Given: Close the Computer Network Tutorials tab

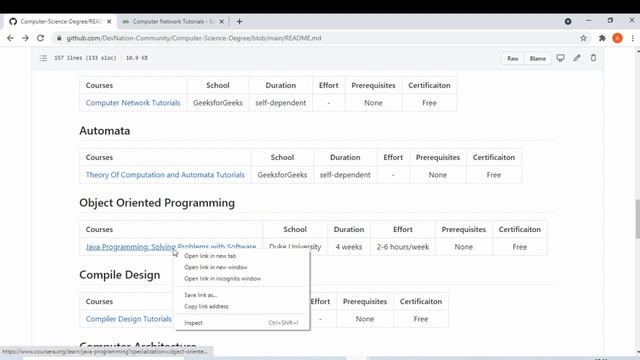Looking at the screenshot, I should [x=222, y=22].
